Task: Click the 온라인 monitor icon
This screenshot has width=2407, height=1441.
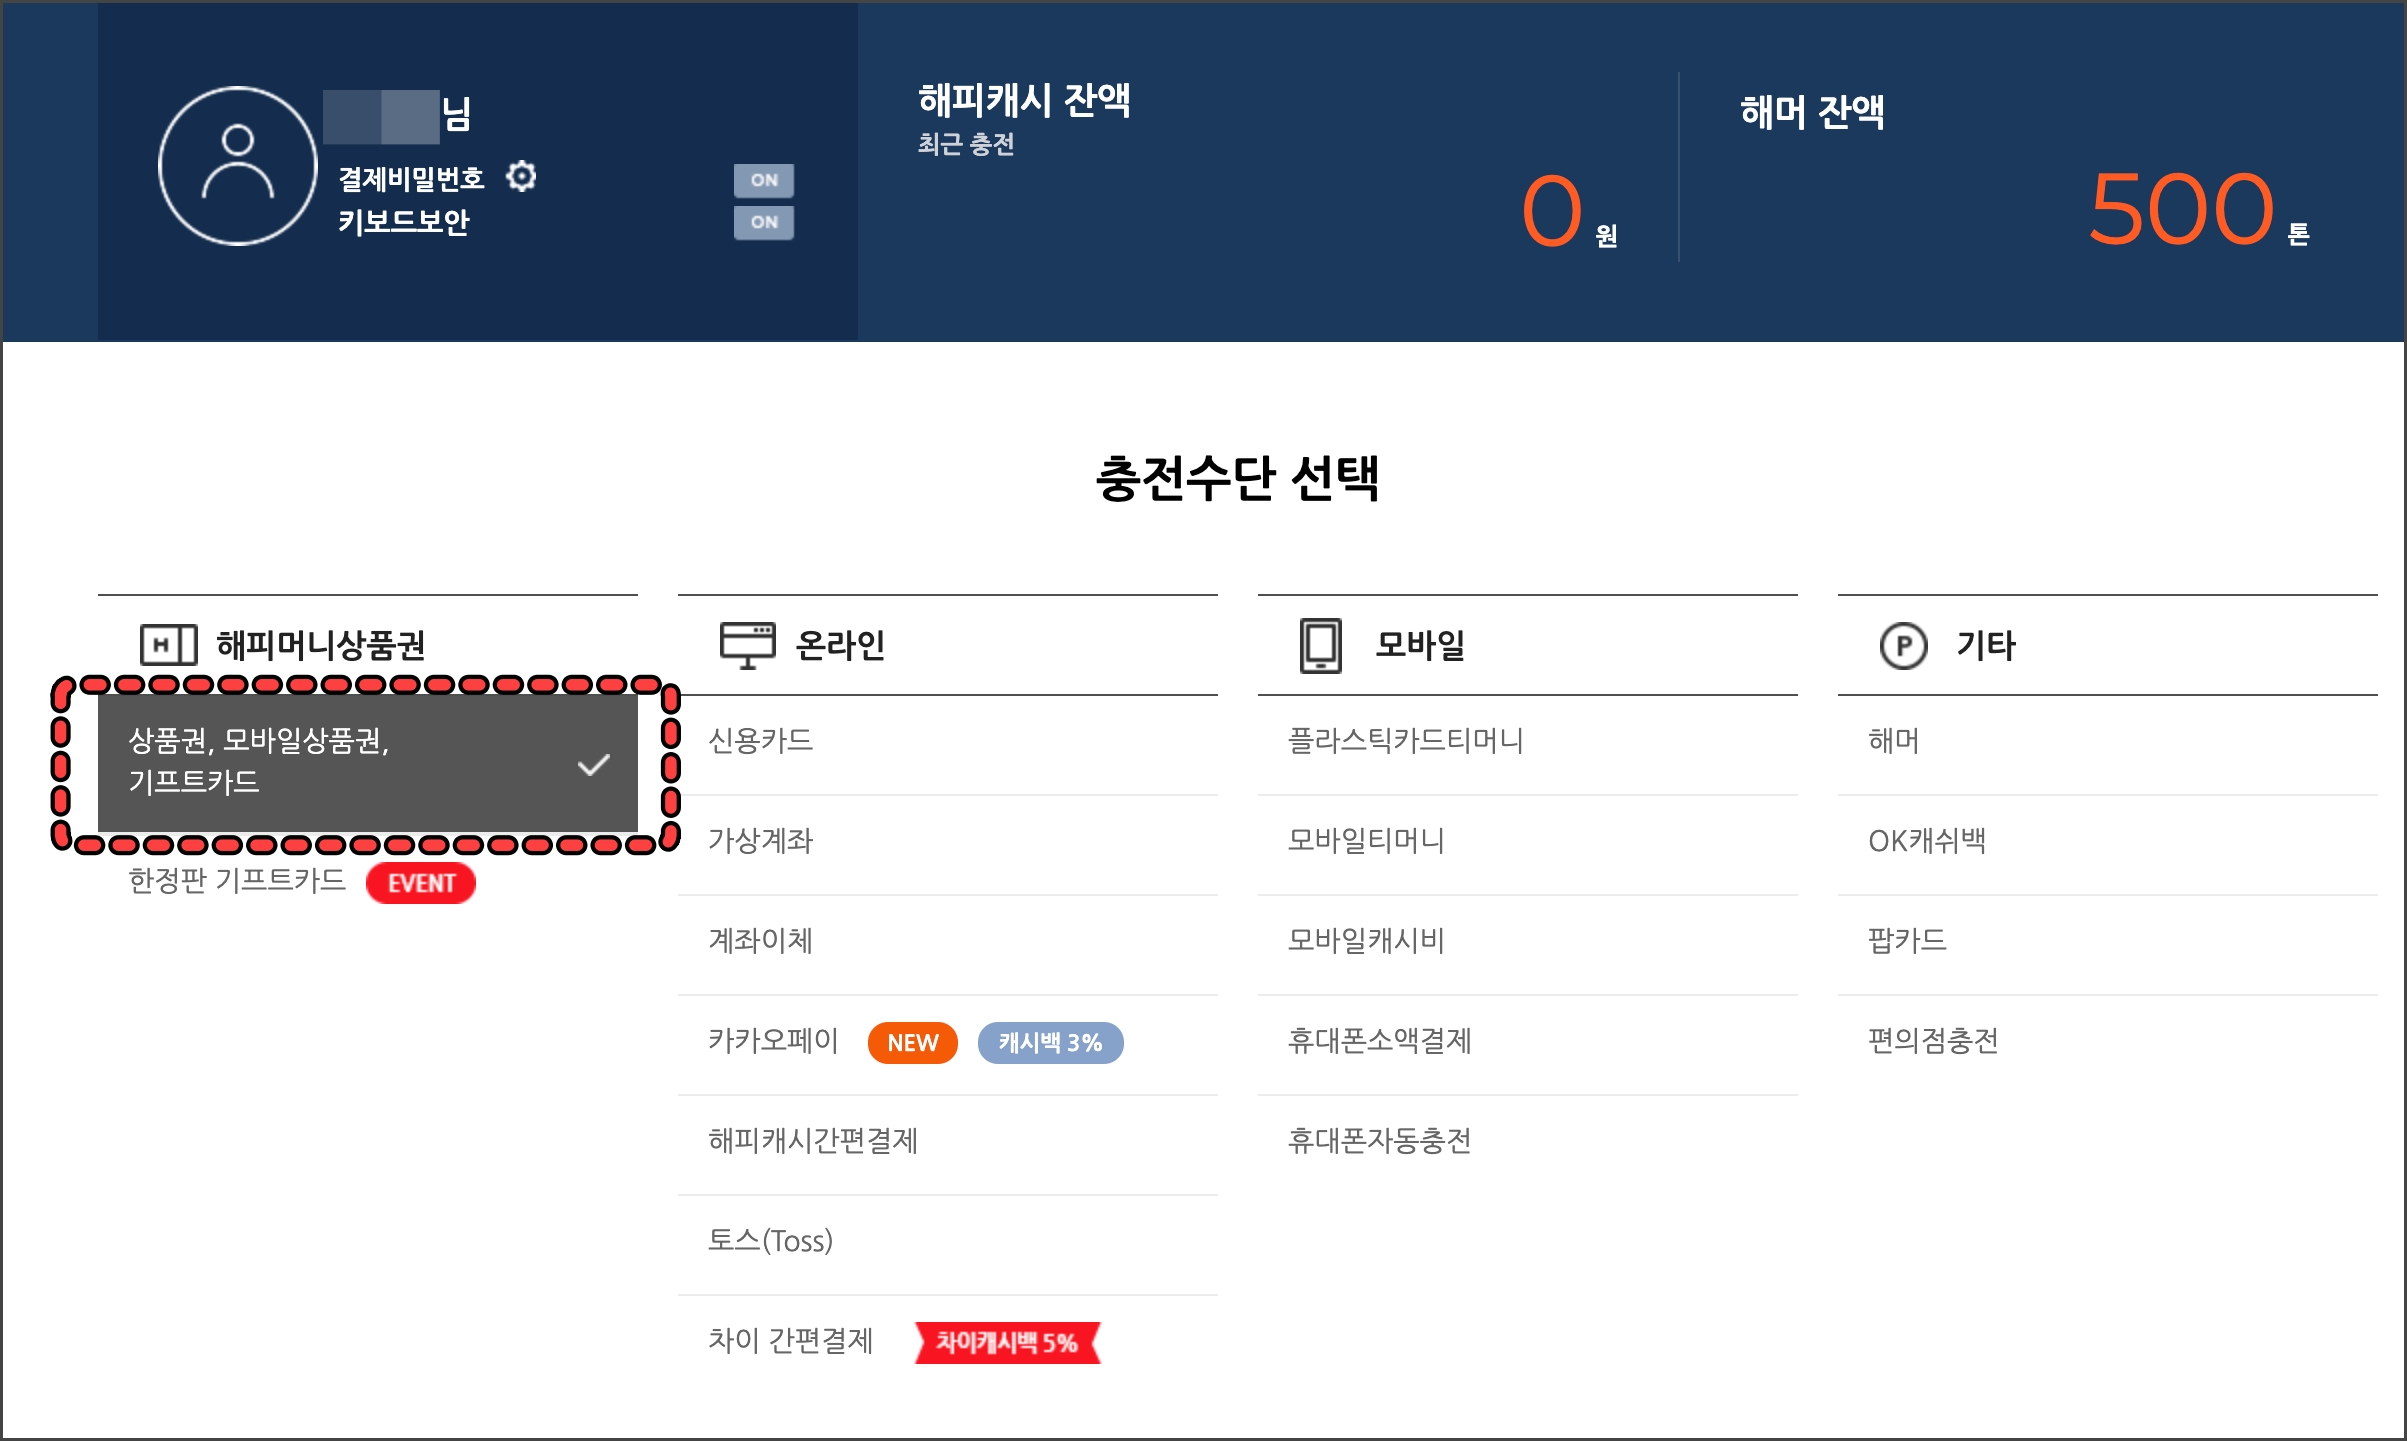Action: tap(747, 645)
